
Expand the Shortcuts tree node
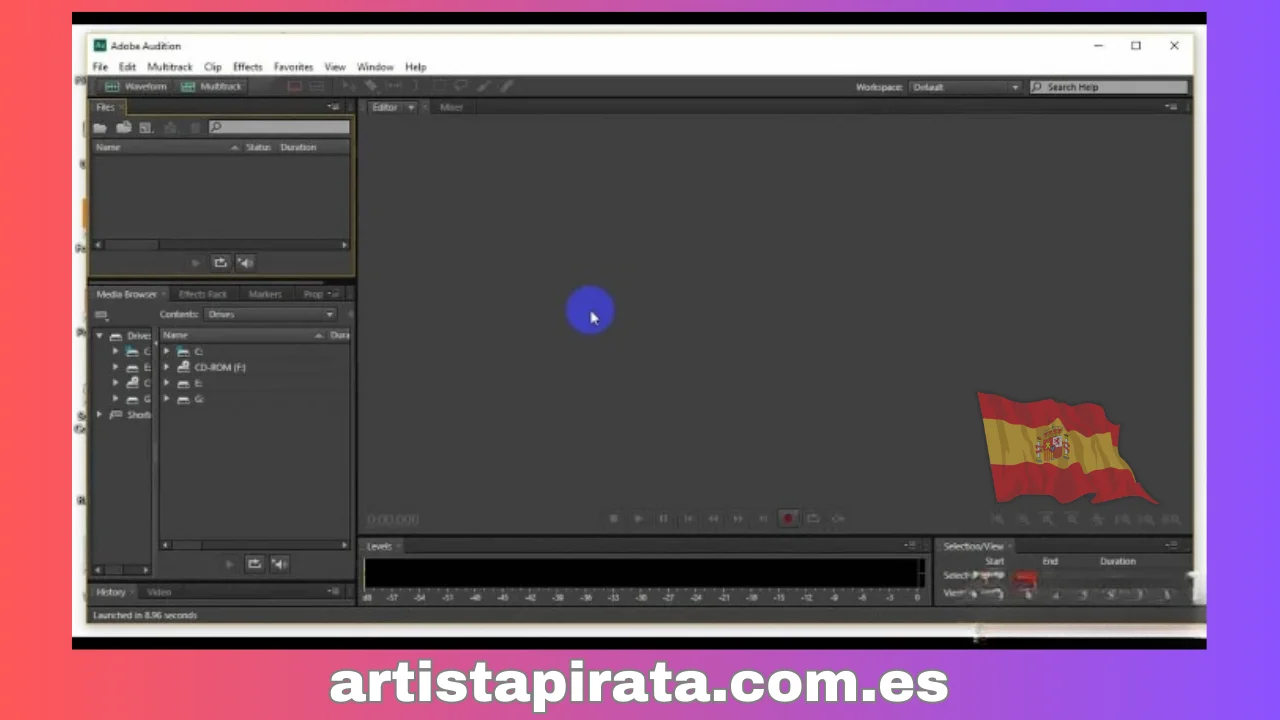[x=100, y=415]
